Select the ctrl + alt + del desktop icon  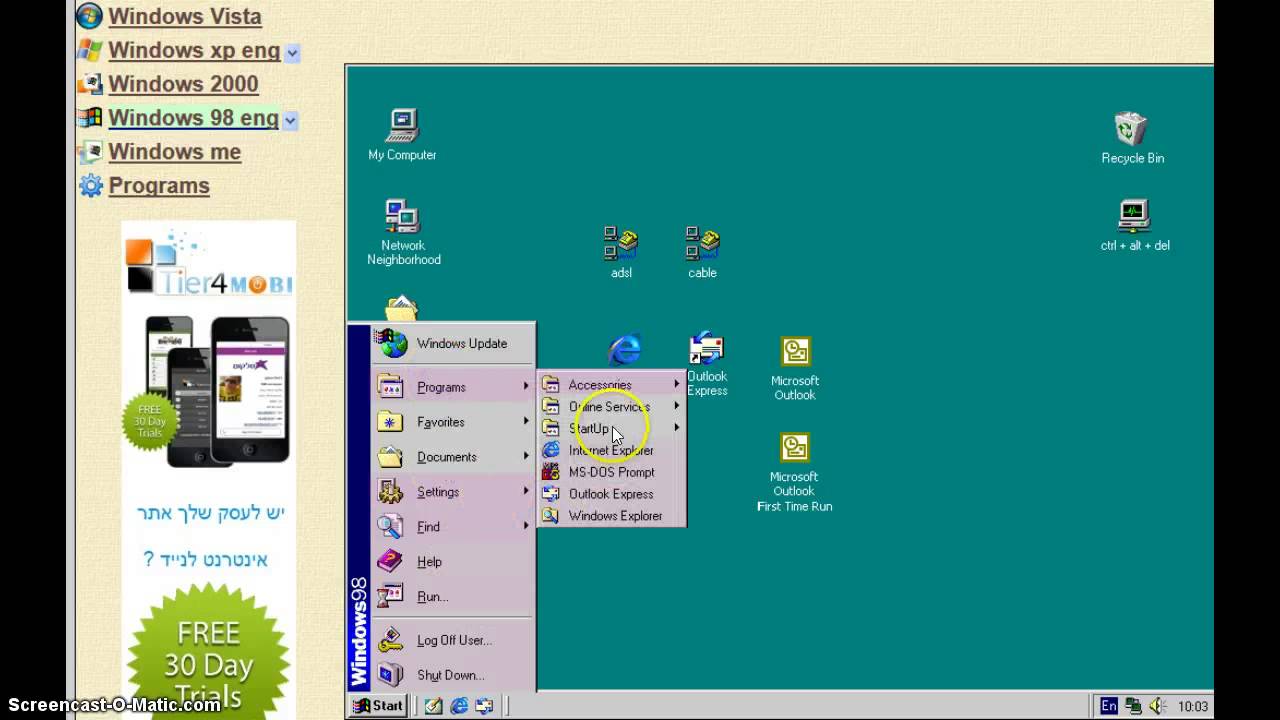click(1134, 225)
